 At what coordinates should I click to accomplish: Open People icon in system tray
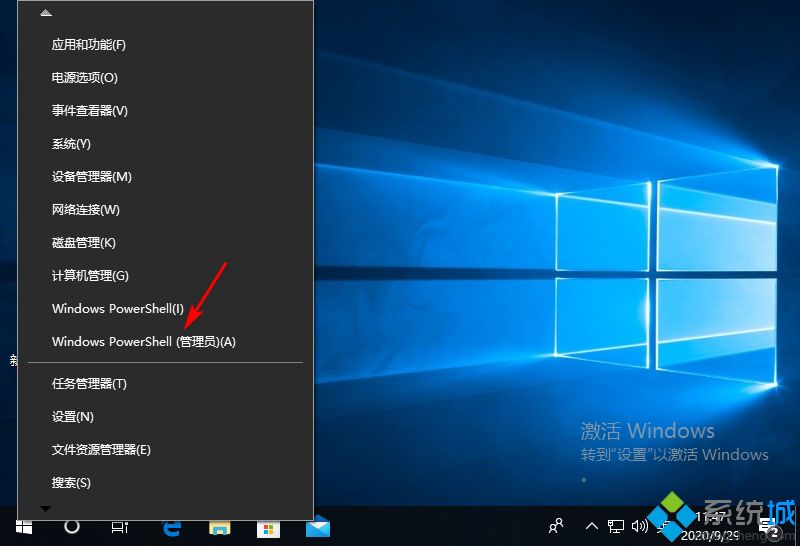point(556,526)
